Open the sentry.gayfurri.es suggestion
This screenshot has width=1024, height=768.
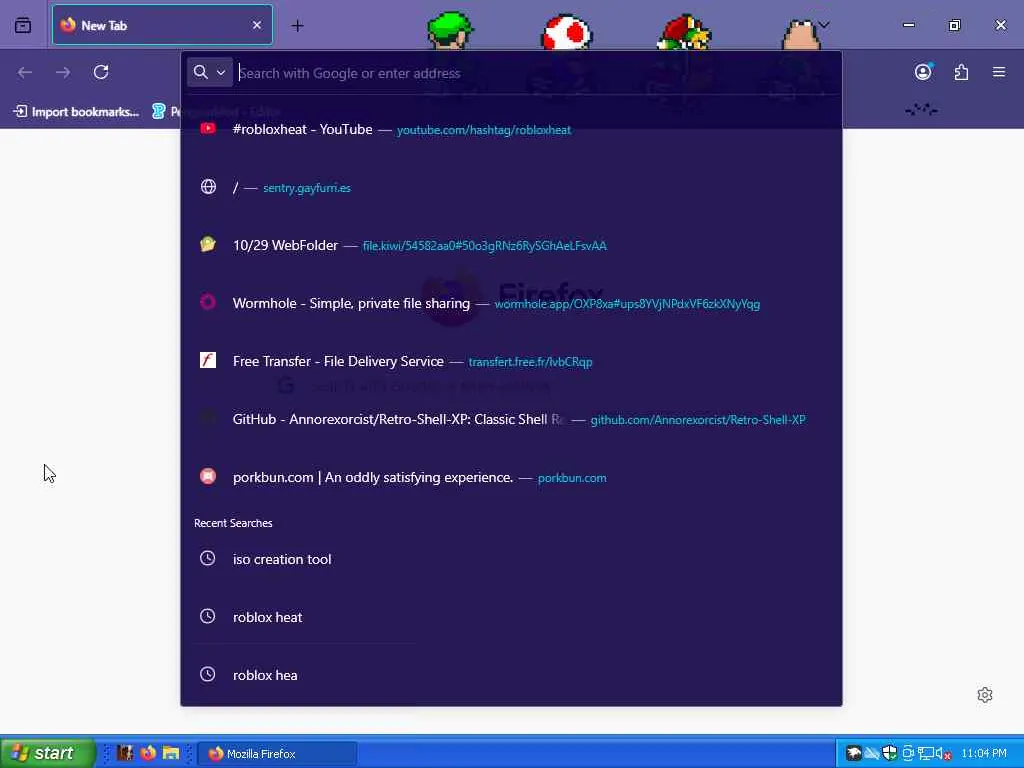coord(511,187)
